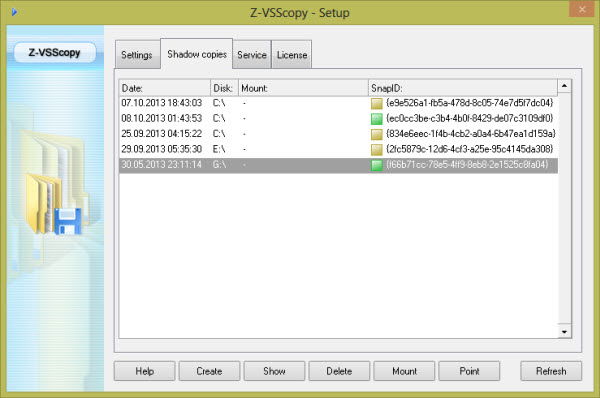Viewport: 600px width, 398px height.
Task: Click the scrollbar down arrow
Action: [564, 331]
